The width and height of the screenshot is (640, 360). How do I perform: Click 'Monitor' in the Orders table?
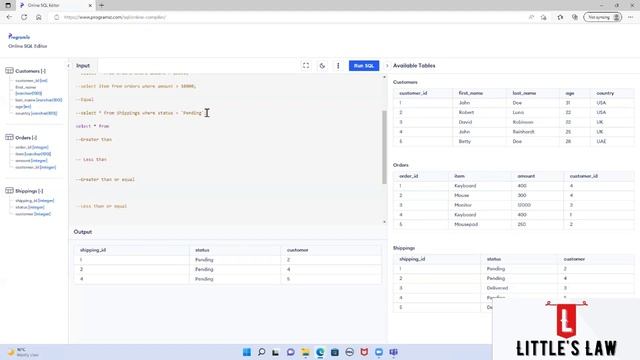[463, 205]
